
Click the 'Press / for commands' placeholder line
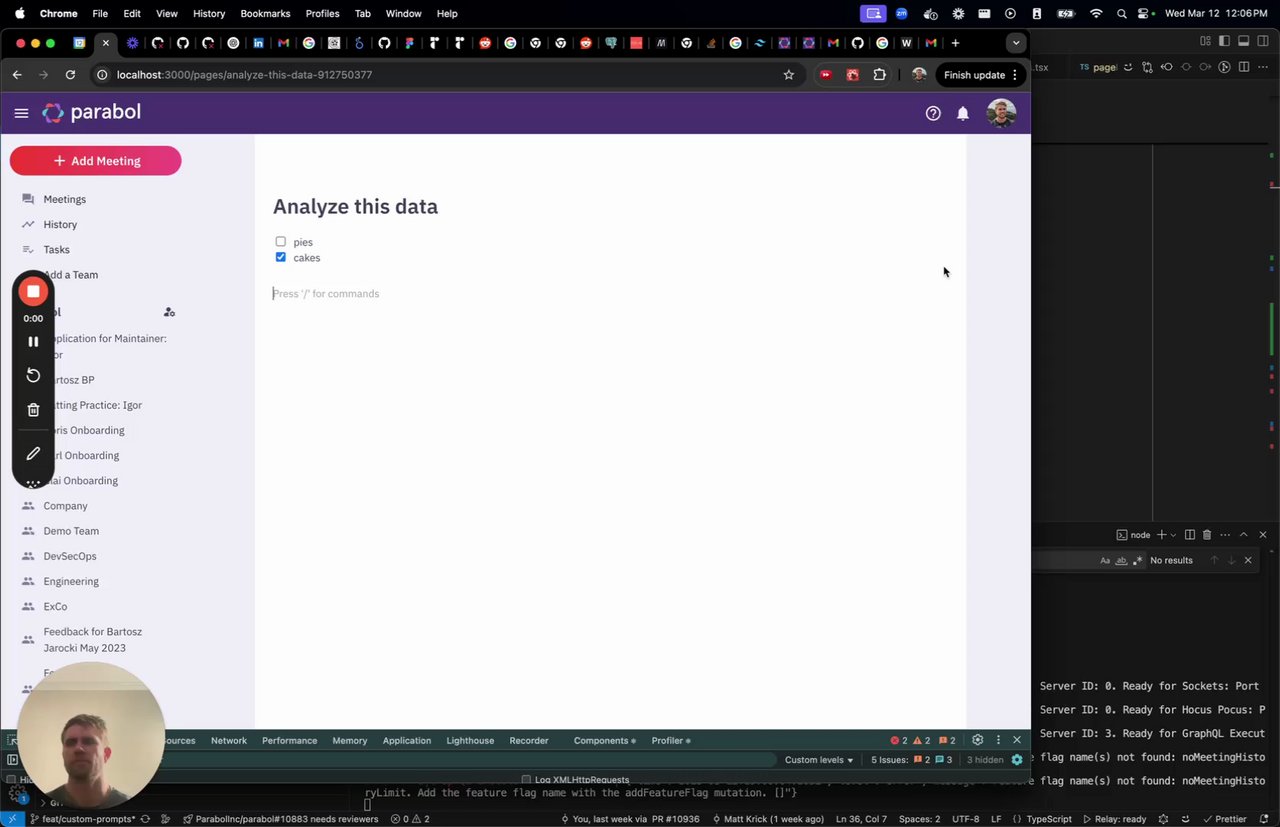coord(326,293)
